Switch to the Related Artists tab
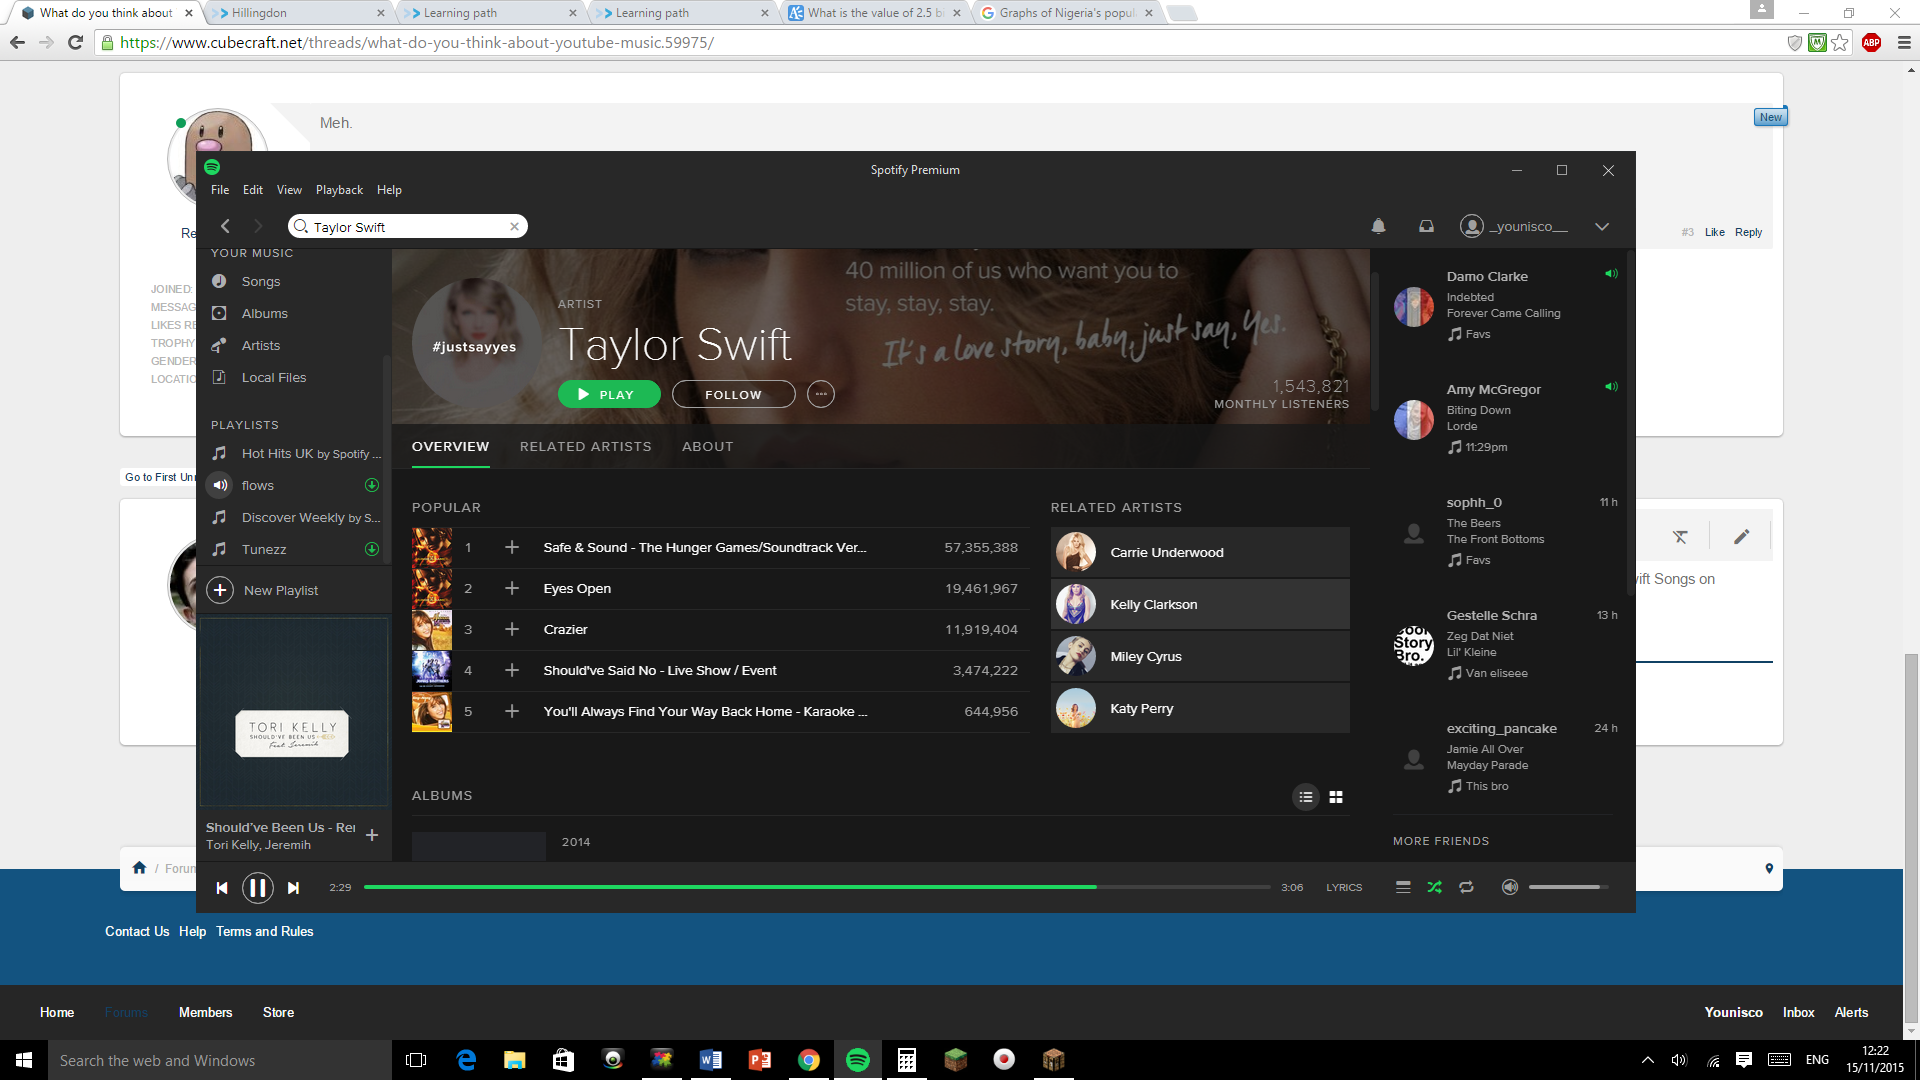The image size is (1920, 1080). (585, 447)
